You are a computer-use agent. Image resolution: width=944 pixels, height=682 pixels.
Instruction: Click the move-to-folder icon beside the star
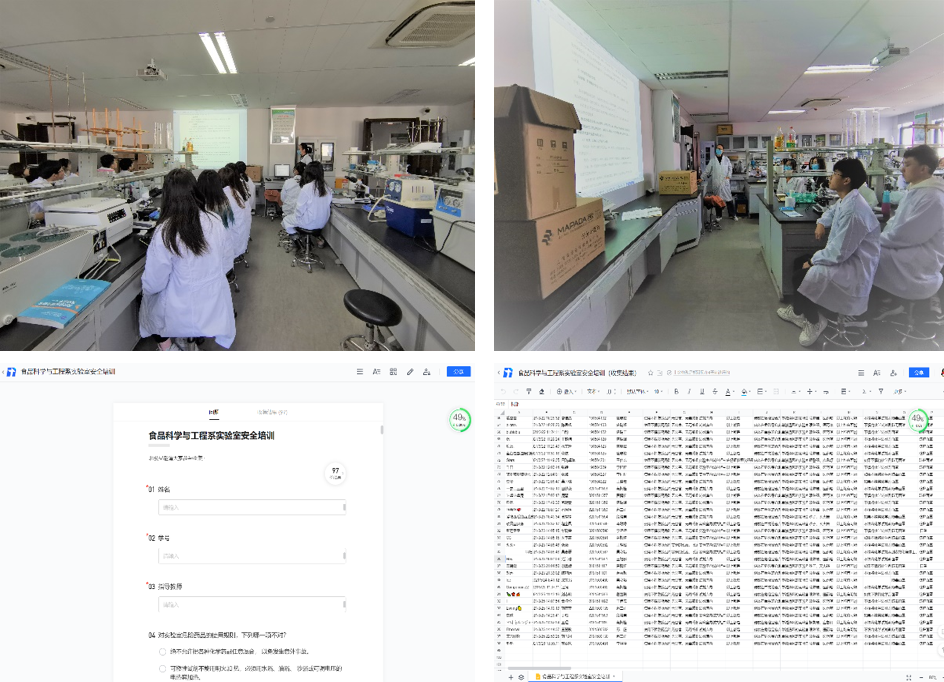click(x=660, y=373)
